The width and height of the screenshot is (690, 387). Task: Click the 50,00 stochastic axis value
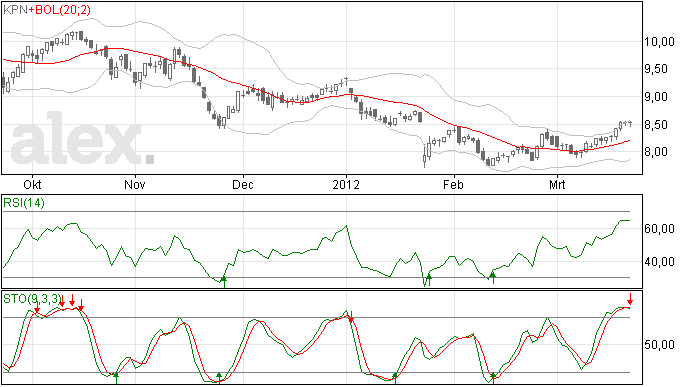pos(660,344)
